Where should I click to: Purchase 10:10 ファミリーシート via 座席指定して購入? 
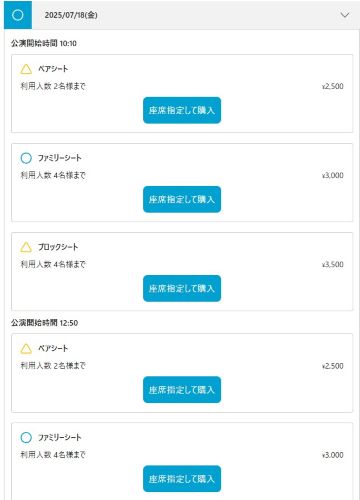[182, 199]
